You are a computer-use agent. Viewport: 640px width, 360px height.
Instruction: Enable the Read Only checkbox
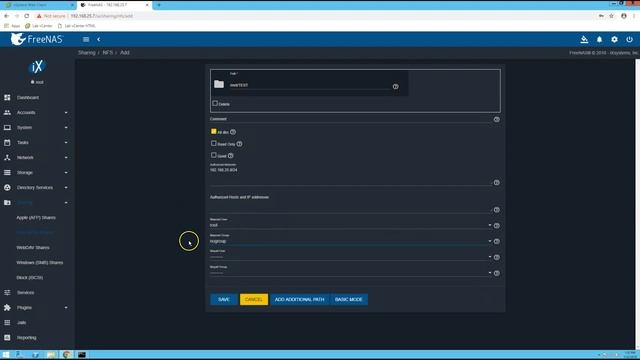click(x=213, y=143)
